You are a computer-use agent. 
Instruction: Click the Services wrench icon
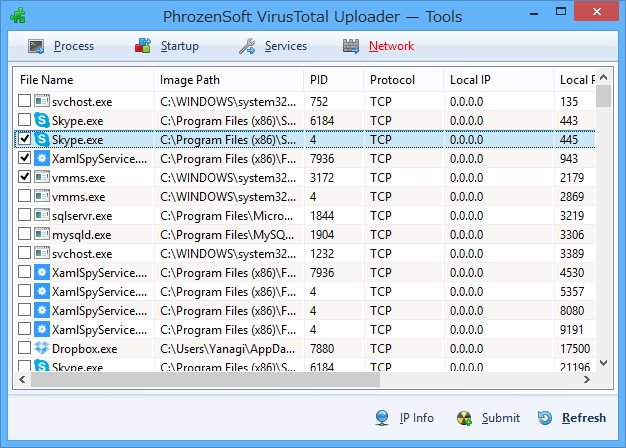click(x=247, y=46)
